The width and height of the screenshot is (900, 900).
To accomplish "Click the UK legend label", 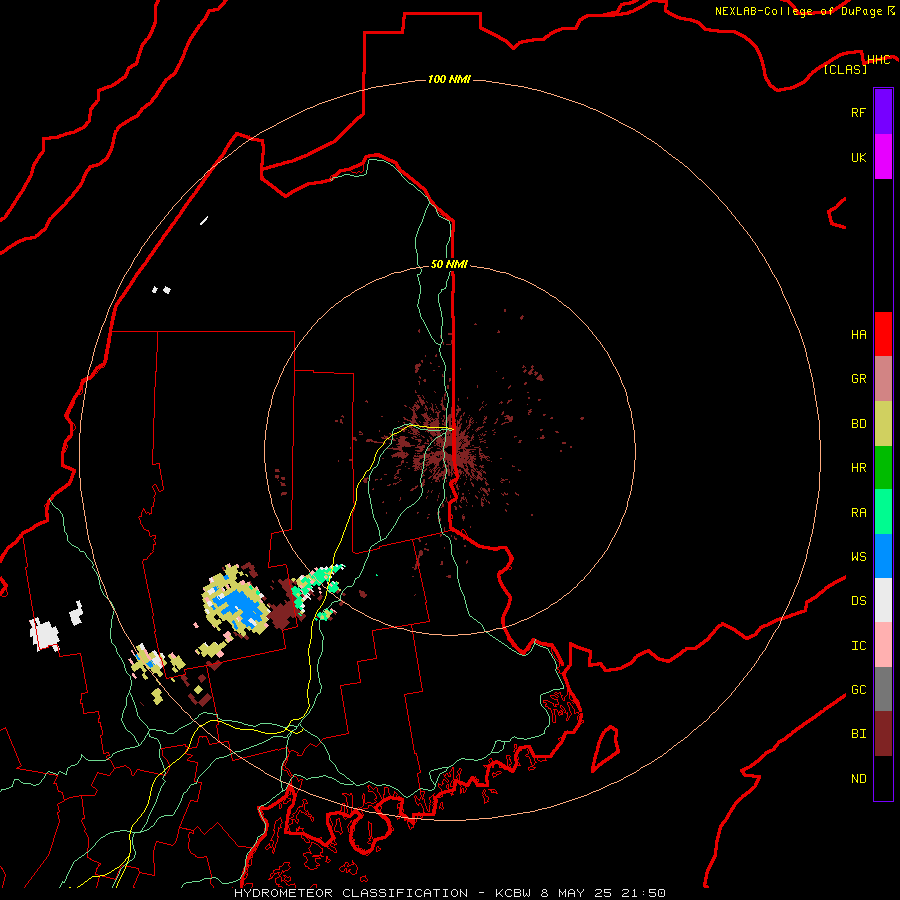I will pyautogui.click(x=858, y=157).
